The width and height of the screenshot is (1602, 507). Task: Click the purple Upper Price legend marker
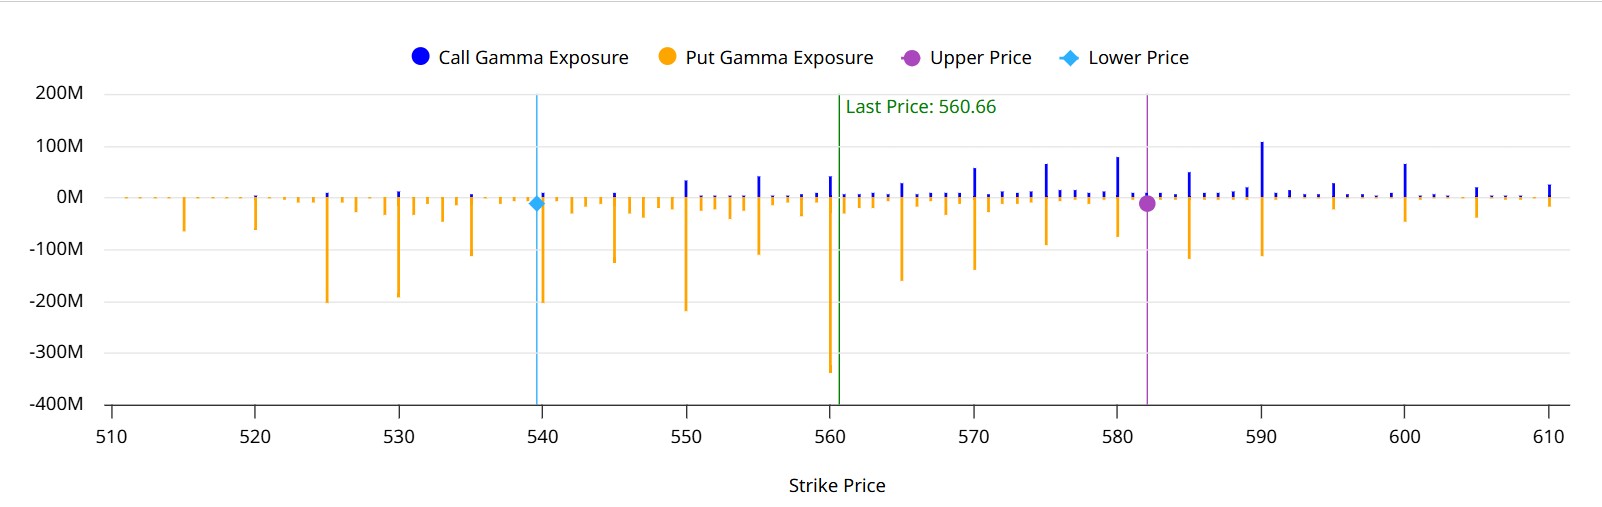911,58
